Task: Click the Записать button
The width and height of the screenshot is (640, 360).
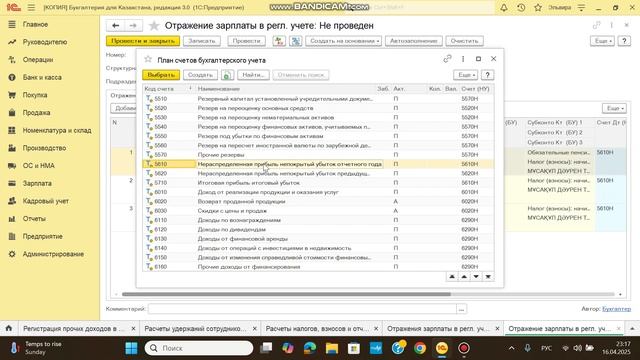Action: click(202, 41)
